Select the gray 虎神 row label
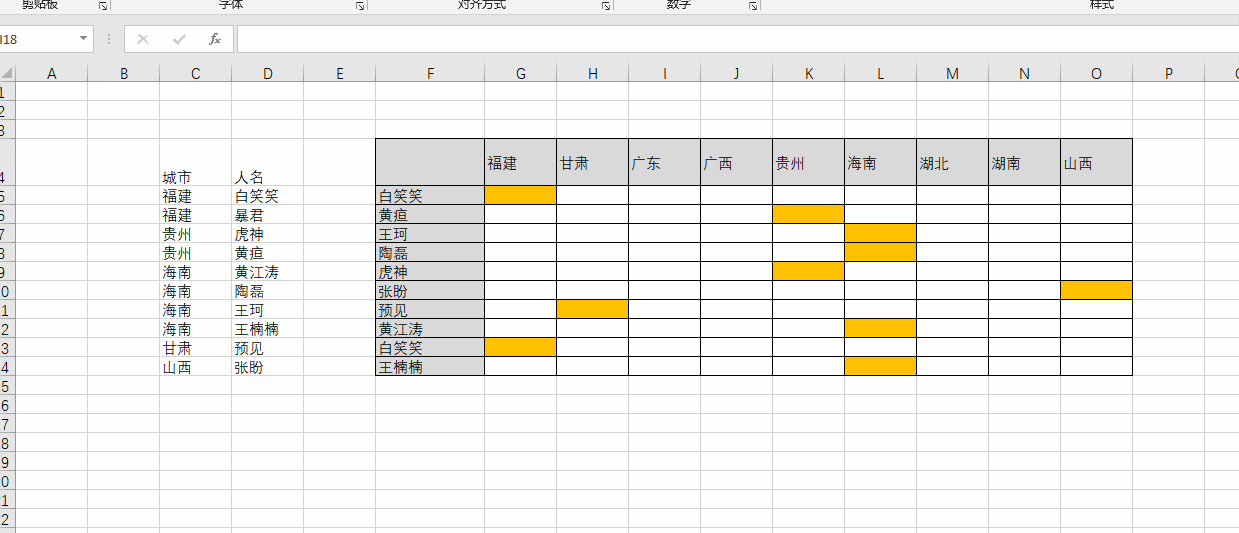 point(430,272)
